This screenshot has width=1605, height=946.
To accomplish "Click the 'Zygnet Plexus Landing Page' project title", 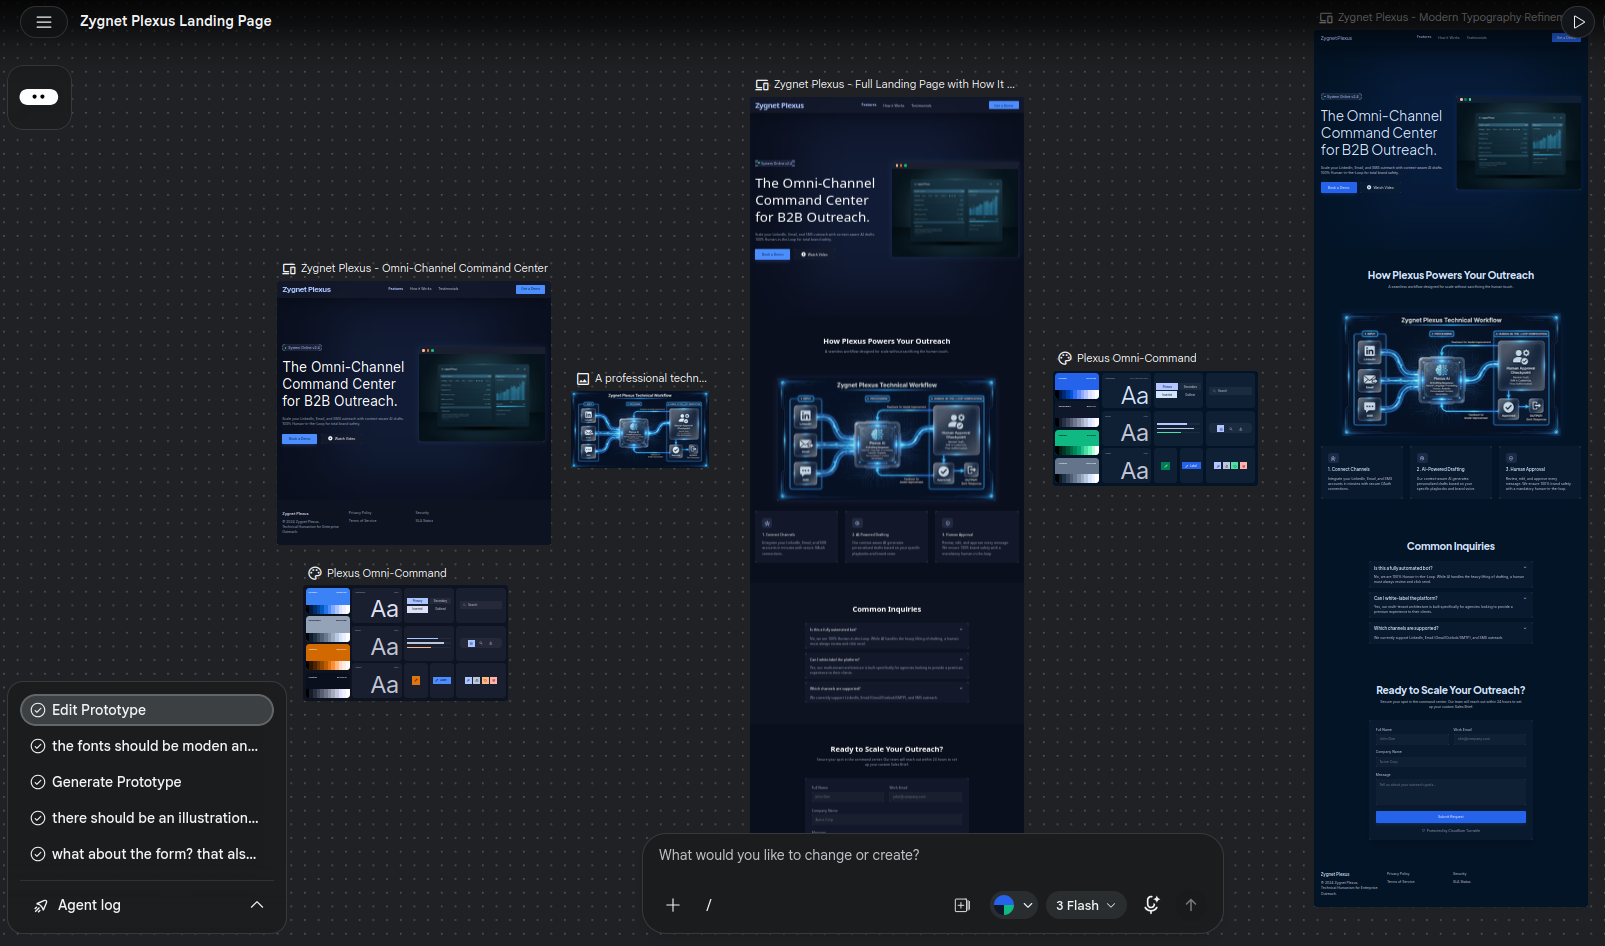I will pos(176,21).
